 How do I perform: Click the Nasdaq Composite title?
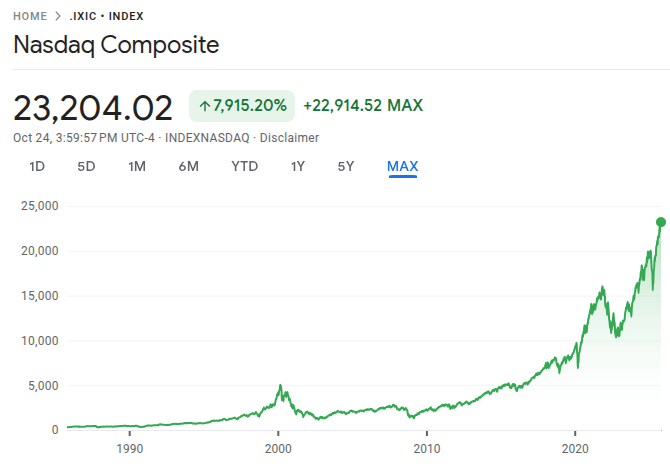click(116, 45)
